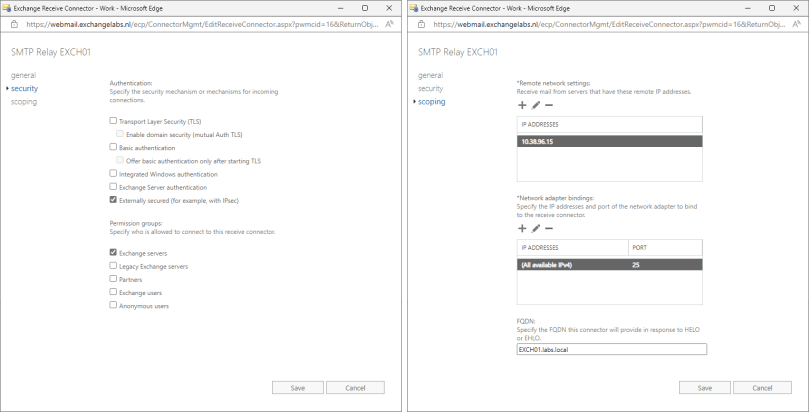Toggle Basic authentication checkbox

pyautogui.click(x=113, y=147)
